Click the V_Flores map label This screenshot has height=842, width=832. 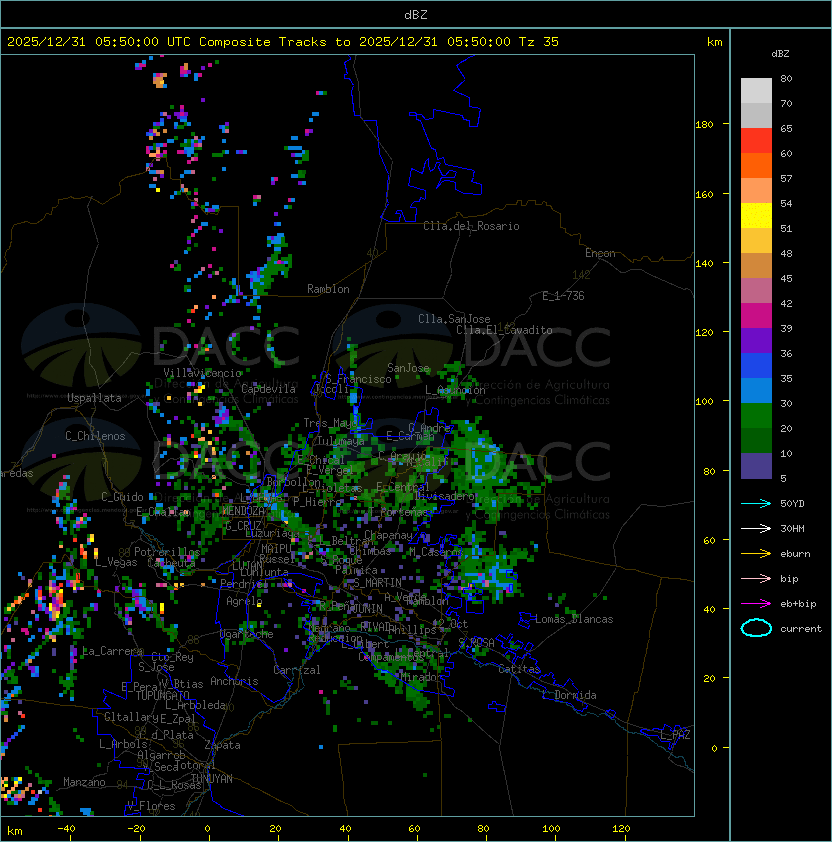[151, 806]
